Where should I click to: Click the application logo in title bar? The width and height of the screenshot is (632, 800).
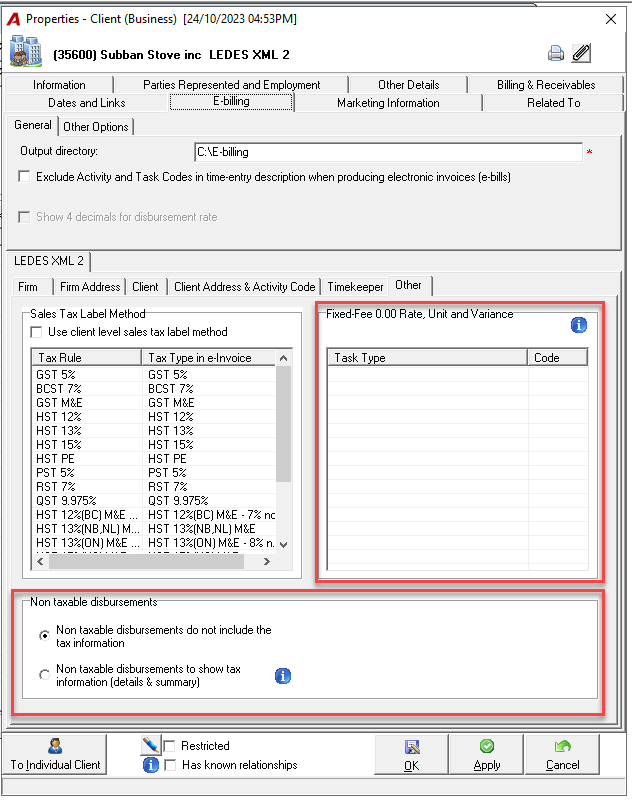14,19
